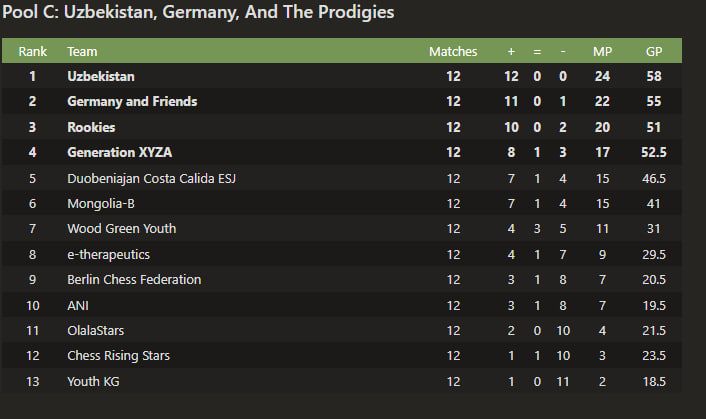
Task: Click the Mongolia-B team name
Action: click(101, 204)
